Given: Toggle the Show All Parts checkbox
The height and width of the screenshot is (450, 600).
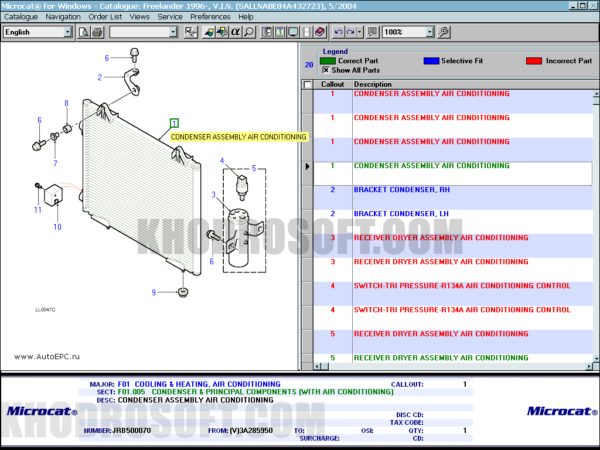Looking at the screenshot, I should pos(326,70).
